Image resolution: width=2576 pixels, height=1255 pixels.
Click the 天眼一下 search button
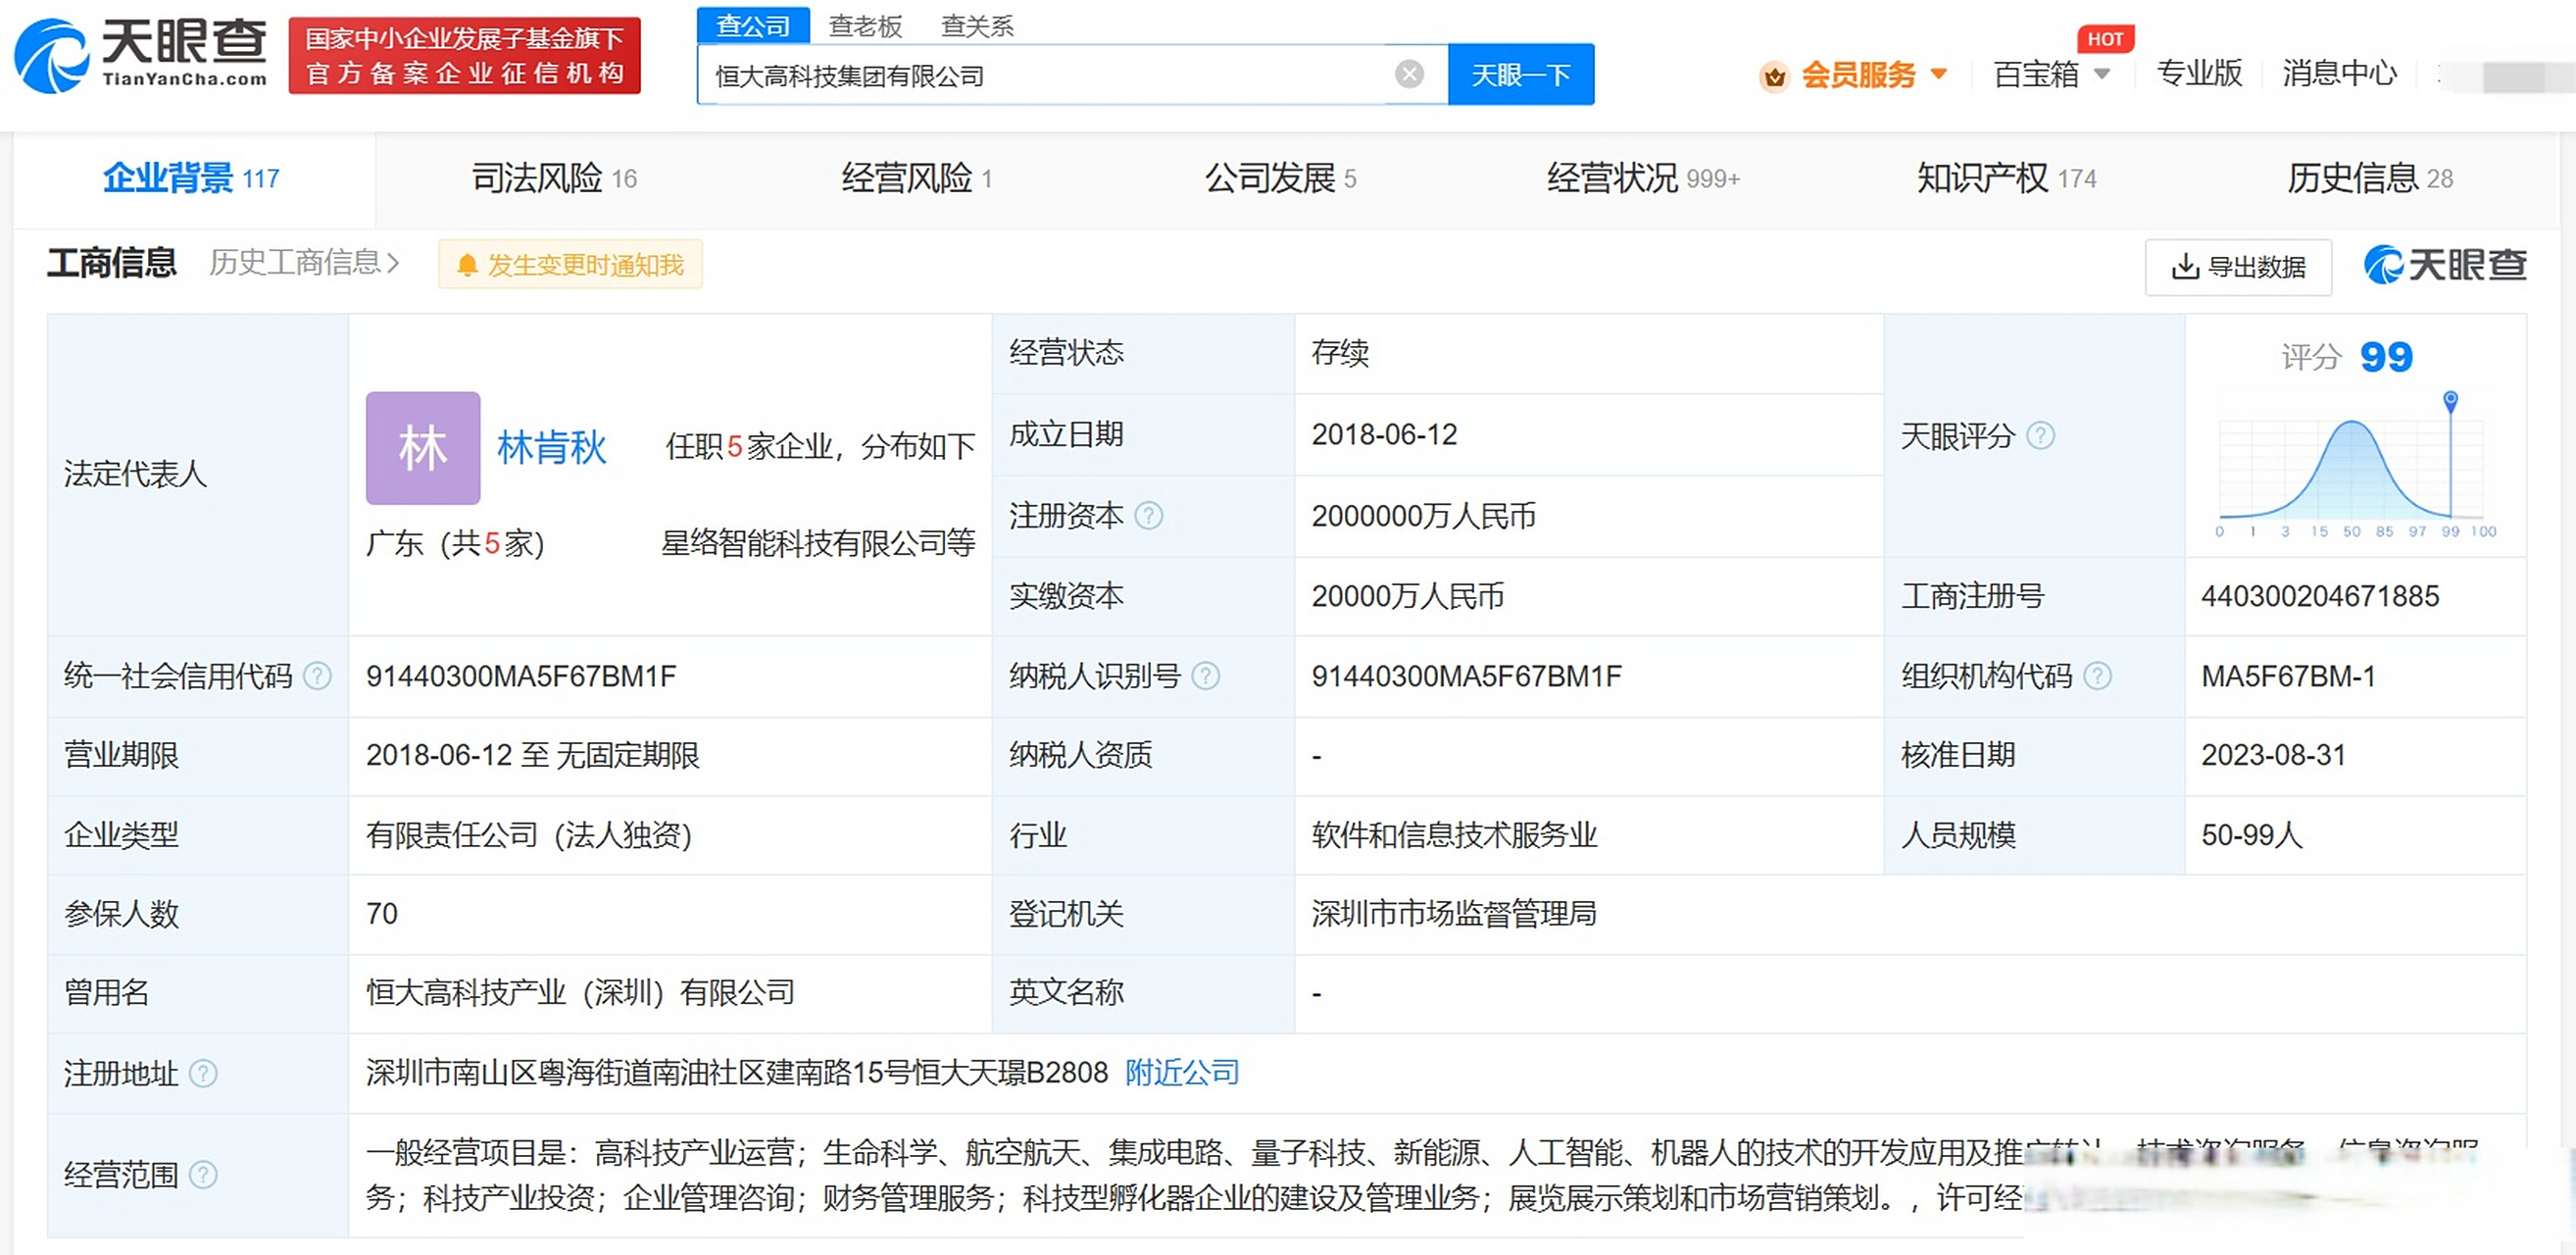1520,73
